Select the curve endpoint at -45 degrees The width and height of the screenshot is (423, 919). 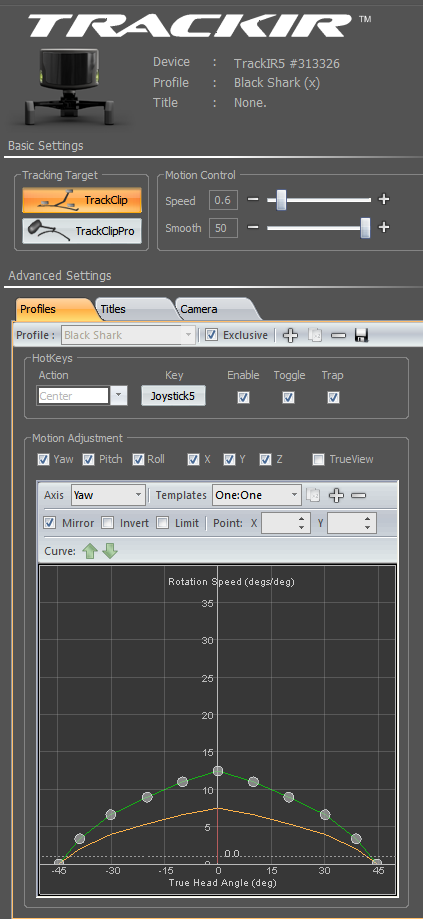[59, 863]
